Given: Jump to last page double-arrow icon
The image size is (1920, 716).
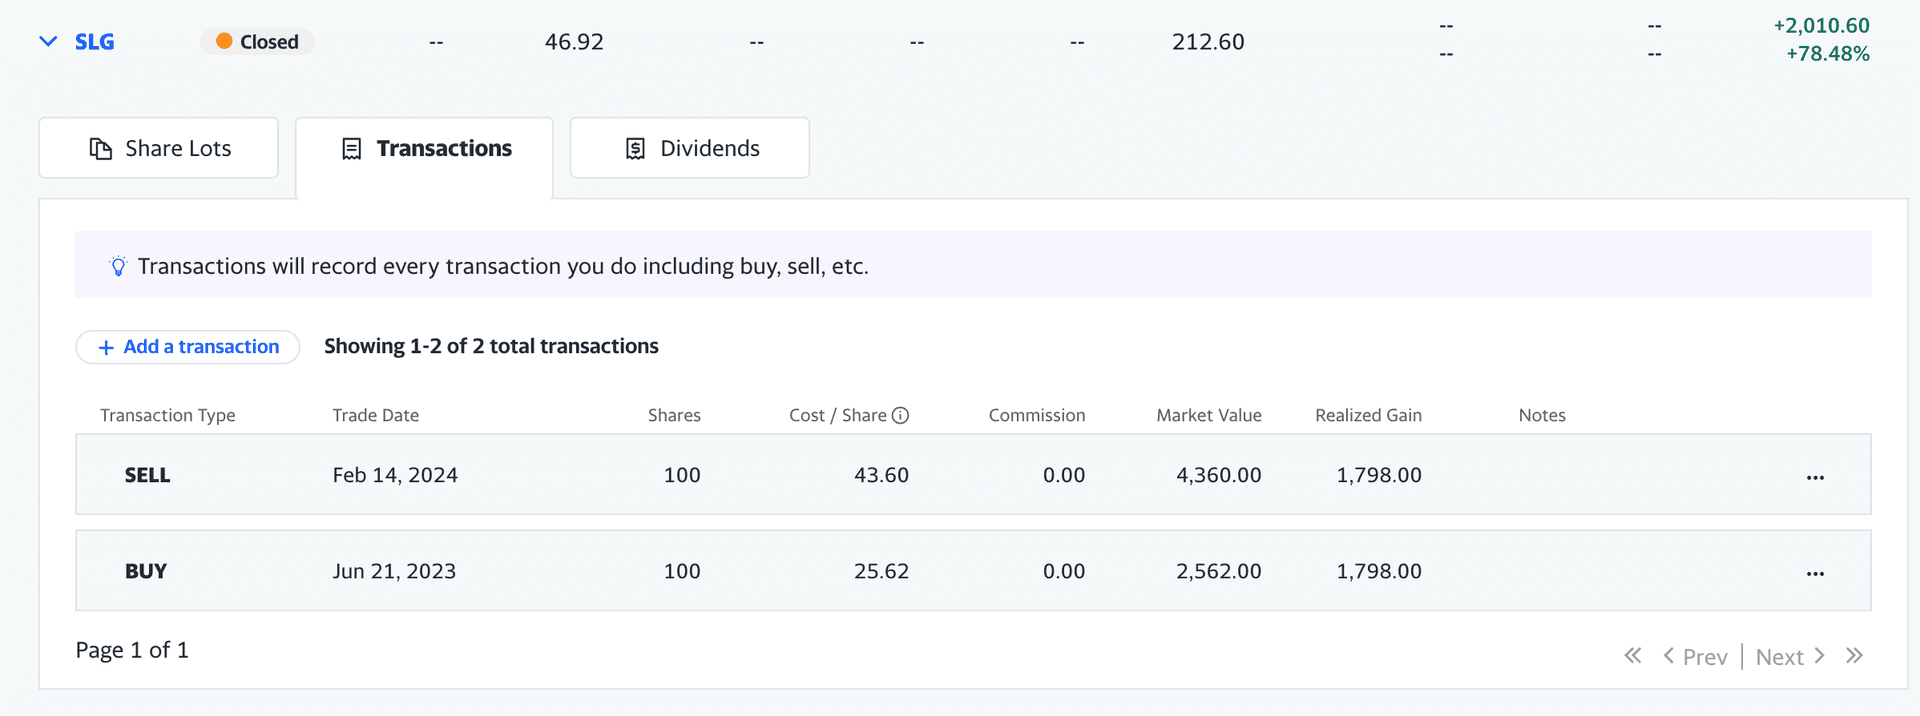Looking at the screenshot, I should click(x=1854, y=656).
